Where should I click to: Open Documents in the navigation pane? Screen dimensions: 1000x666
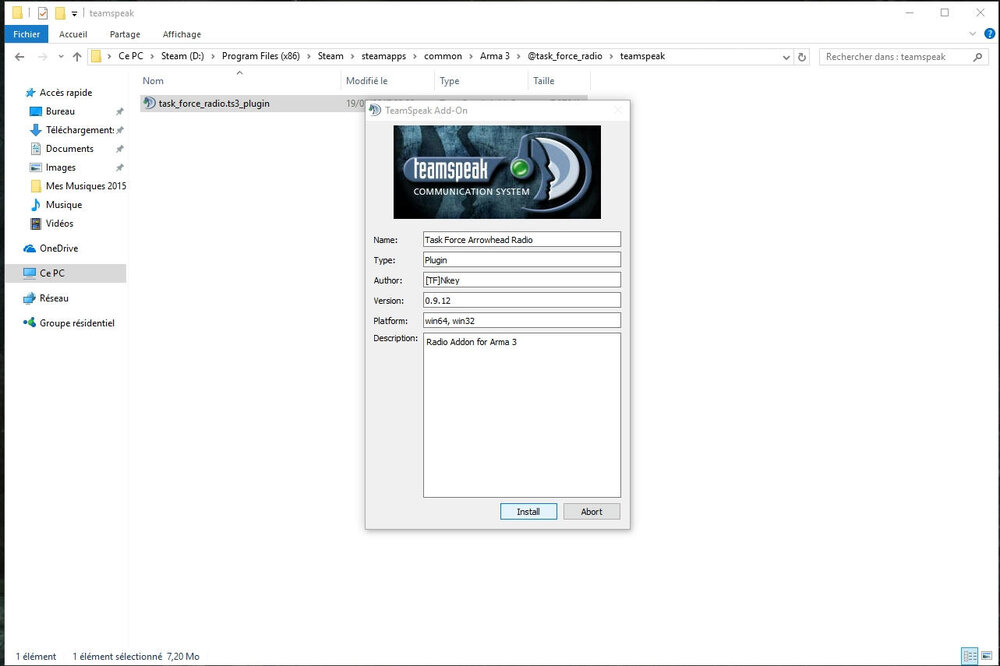(70, 149)
